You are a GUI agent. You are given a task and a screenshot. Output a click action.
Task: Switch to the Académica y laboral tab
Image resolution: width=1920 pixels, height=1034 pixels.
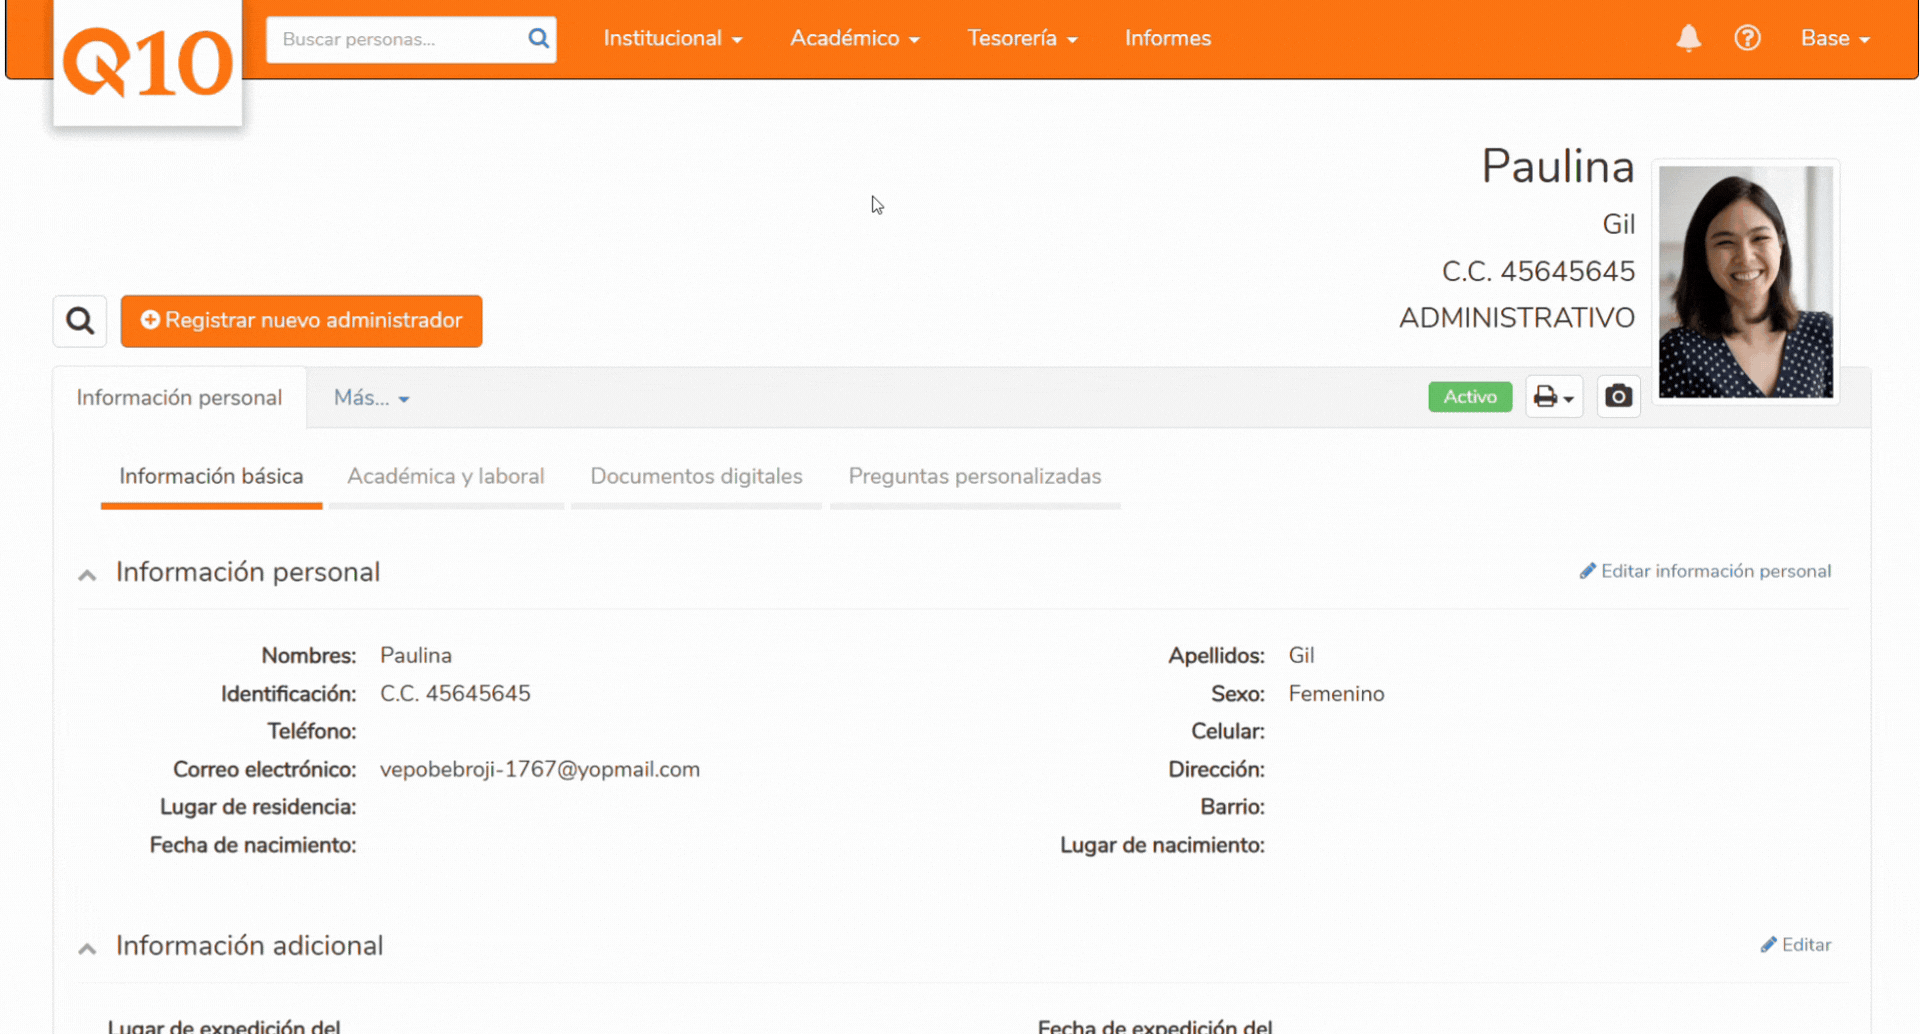[446, 477]
